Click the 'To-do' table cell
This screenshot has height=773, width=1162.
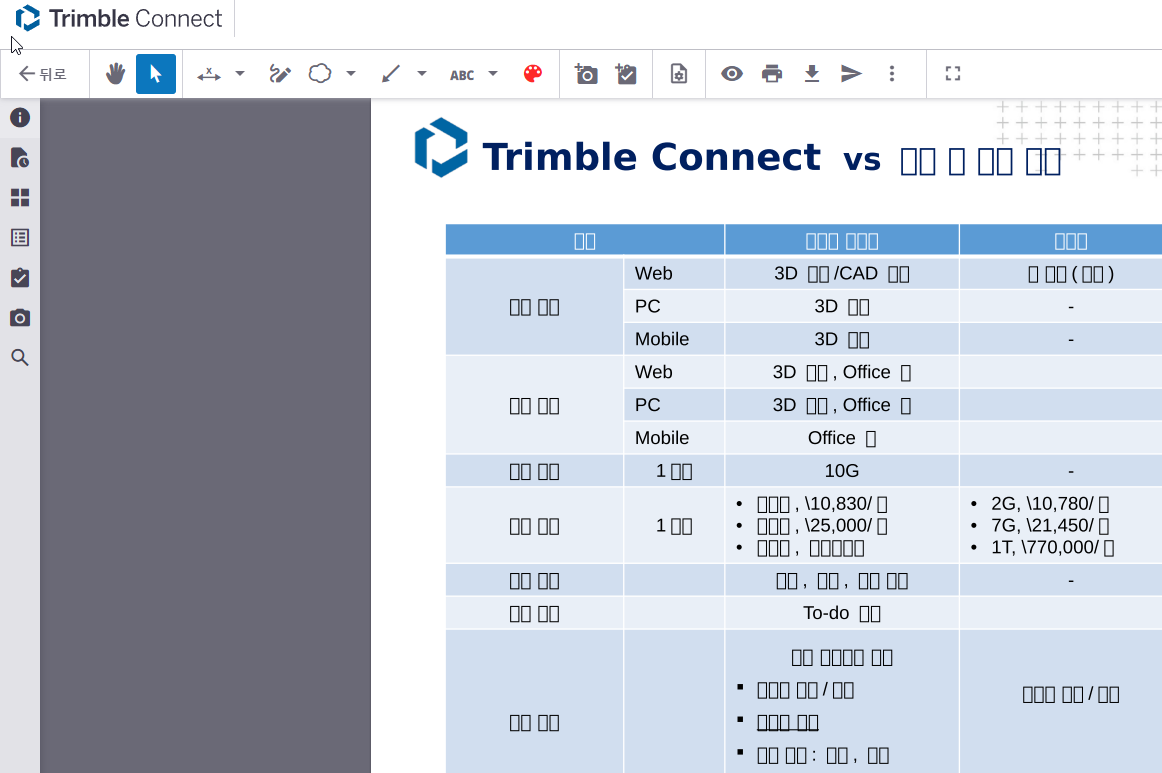[842, 613]
